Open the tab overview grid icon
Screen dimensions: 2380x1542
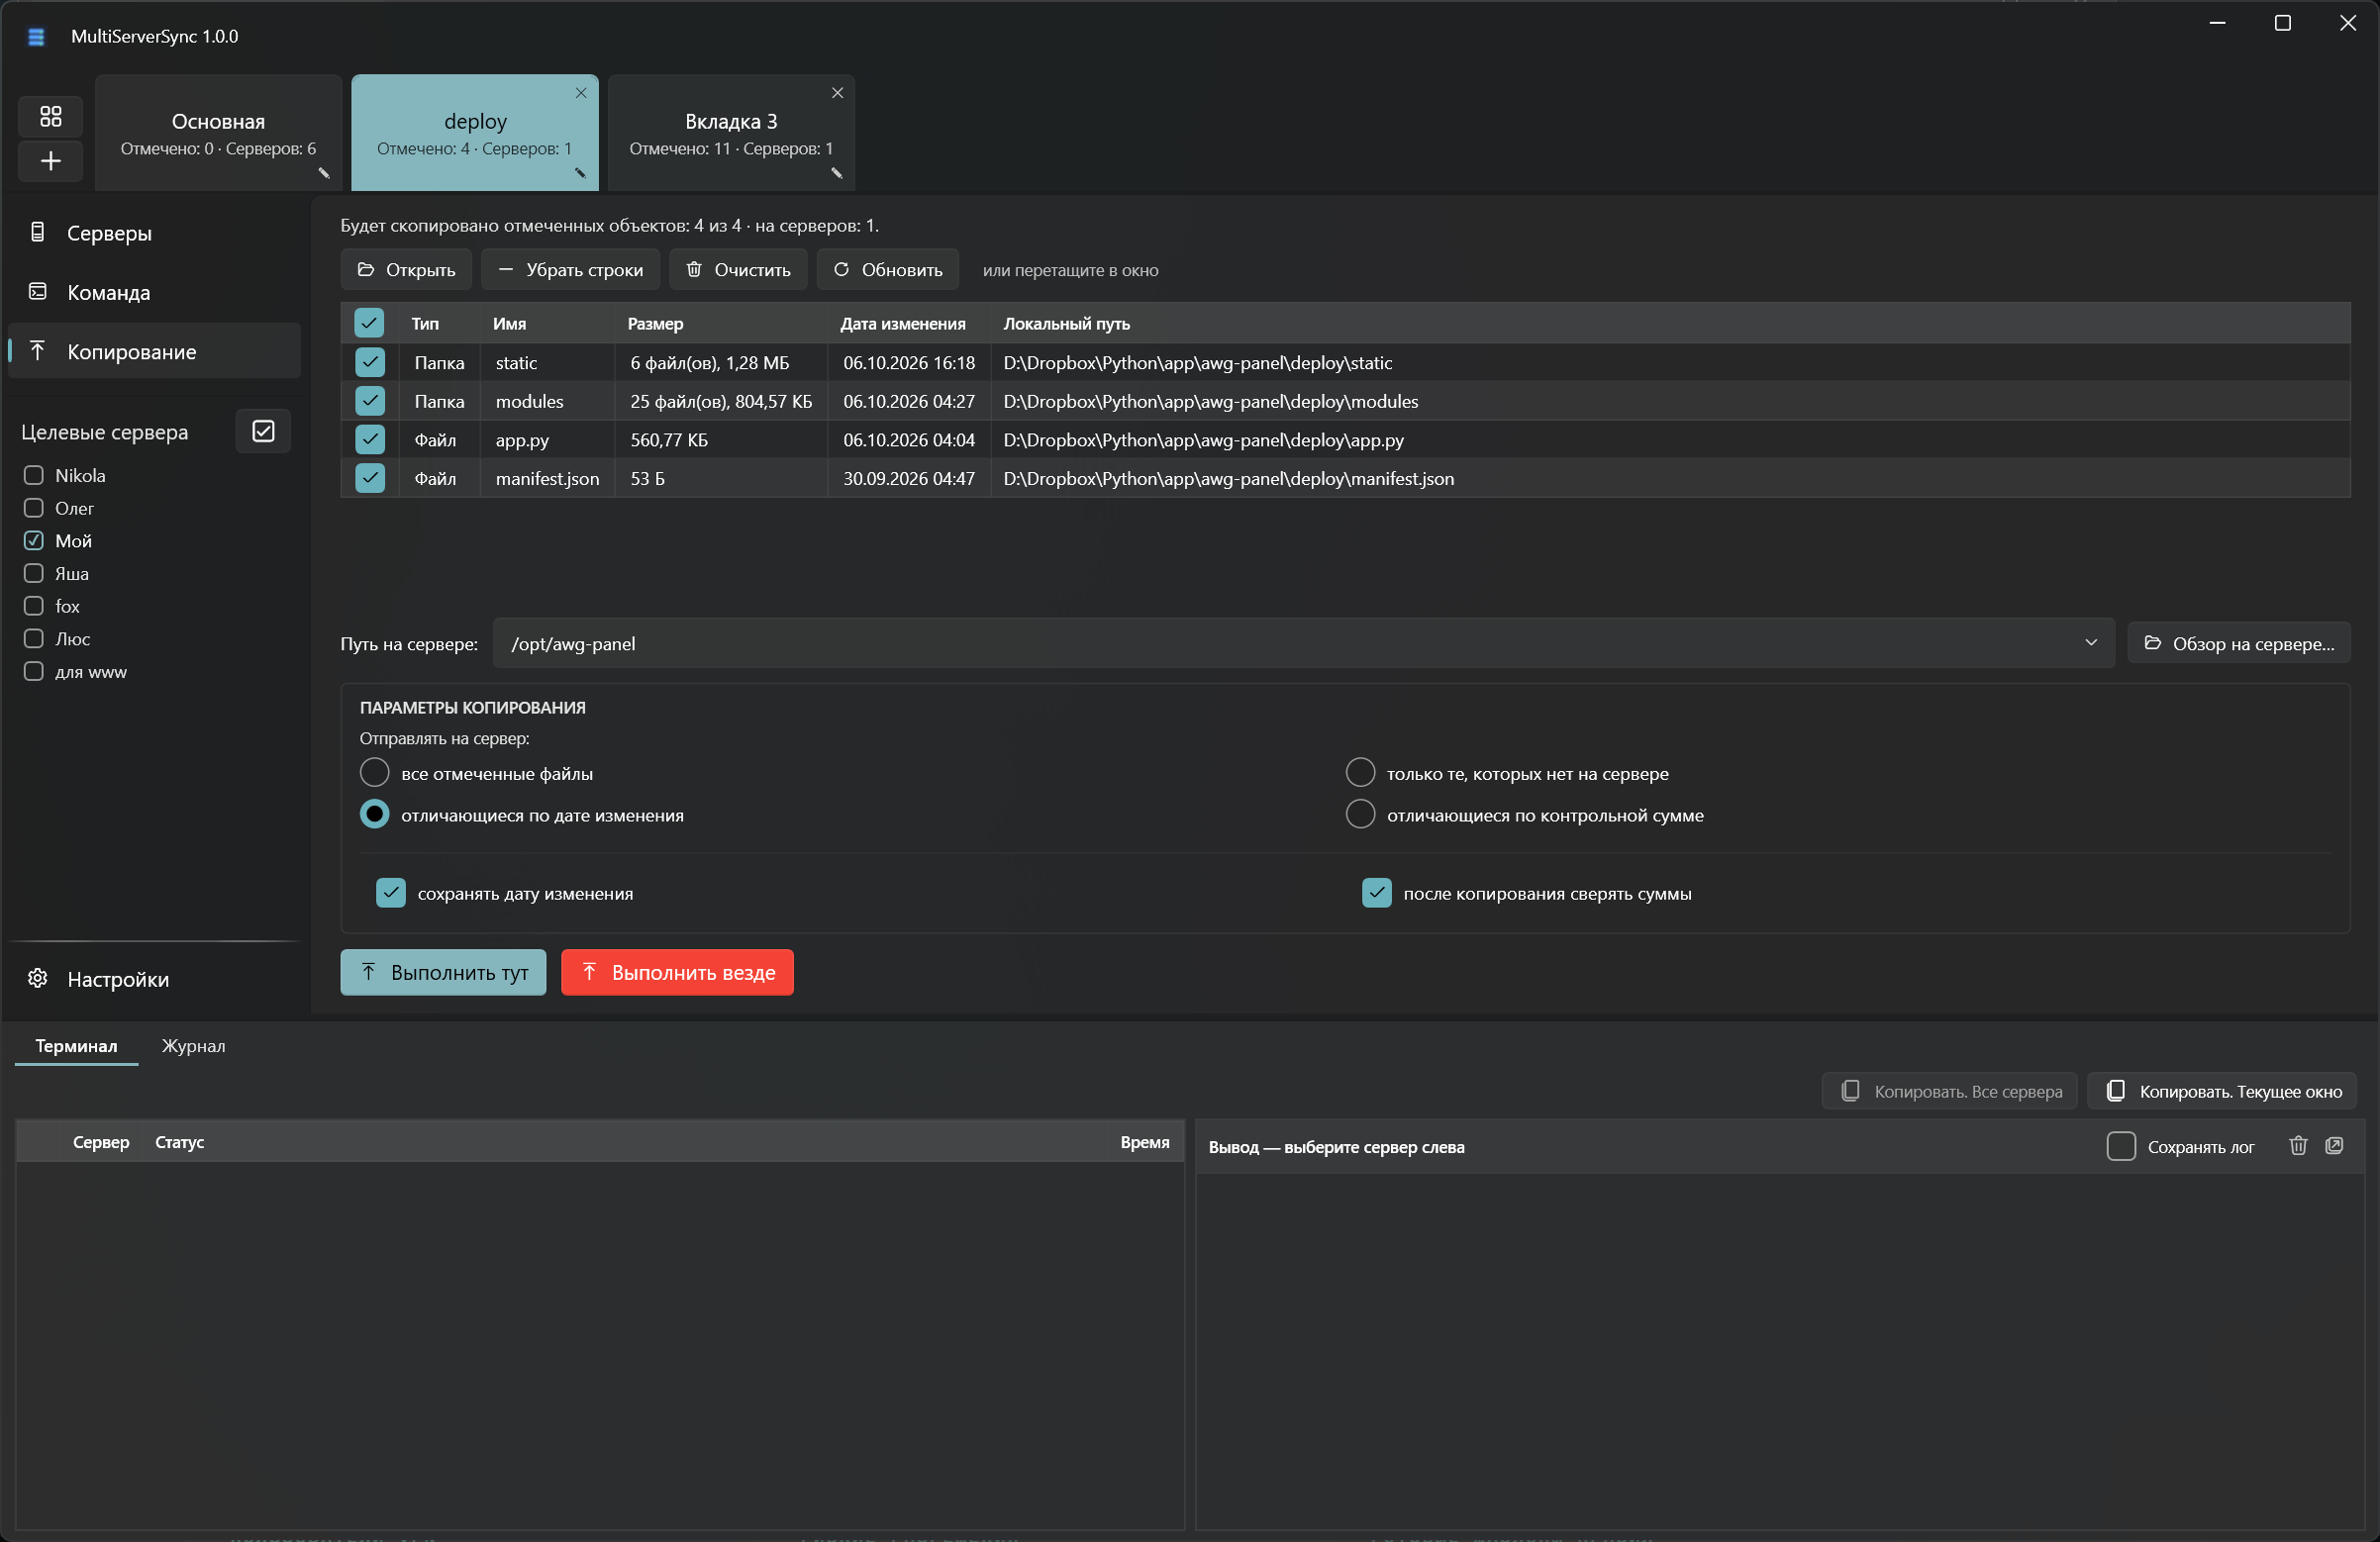pos(50,116)
